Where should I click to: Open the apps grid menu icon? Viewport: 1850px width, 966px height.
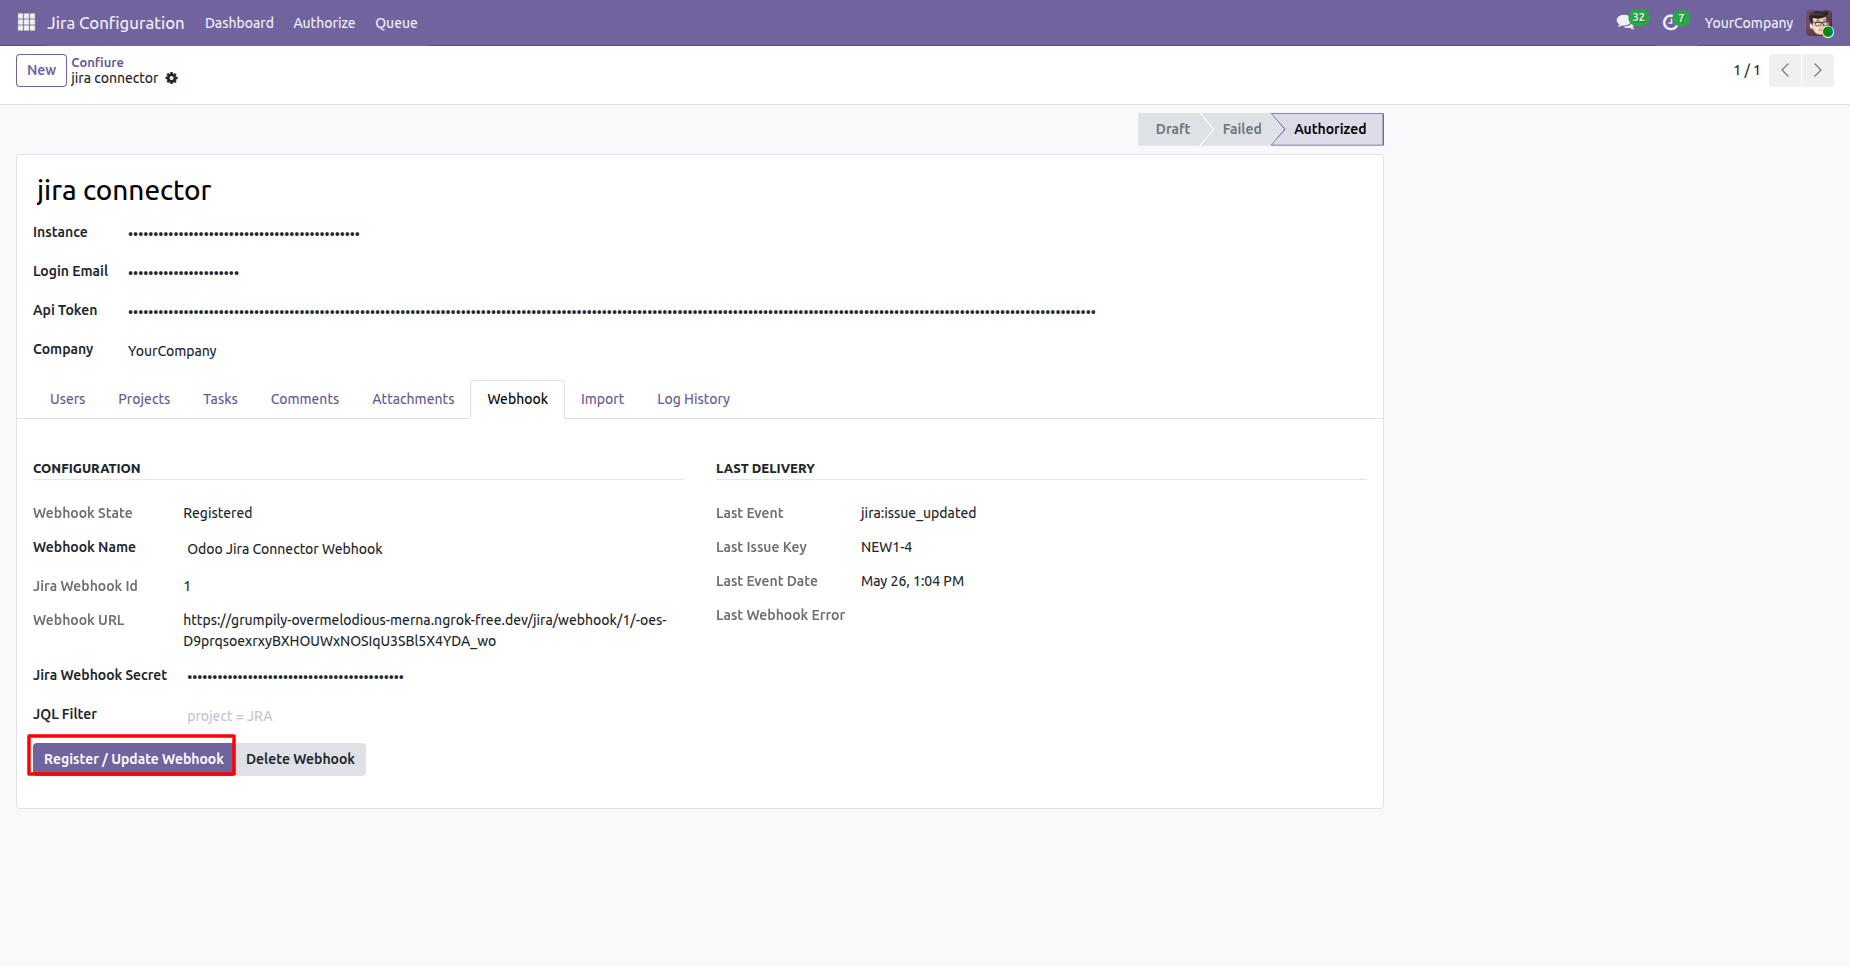[x=27, y=22]
